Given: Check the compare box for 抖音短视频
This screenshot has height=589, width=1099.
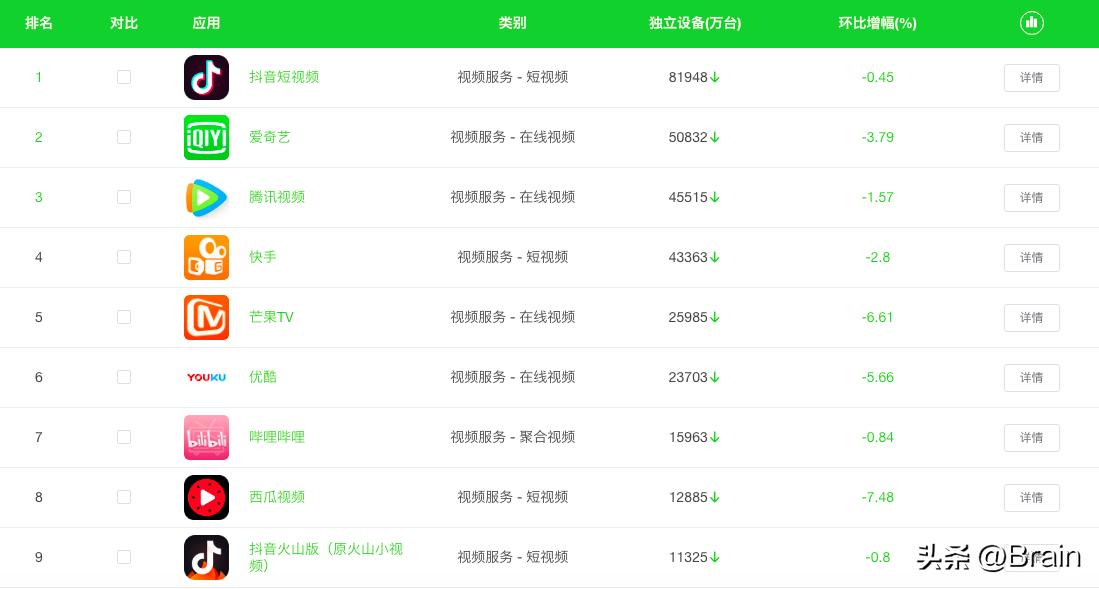Looking at the screenshot, I should [x=124, y=77].
